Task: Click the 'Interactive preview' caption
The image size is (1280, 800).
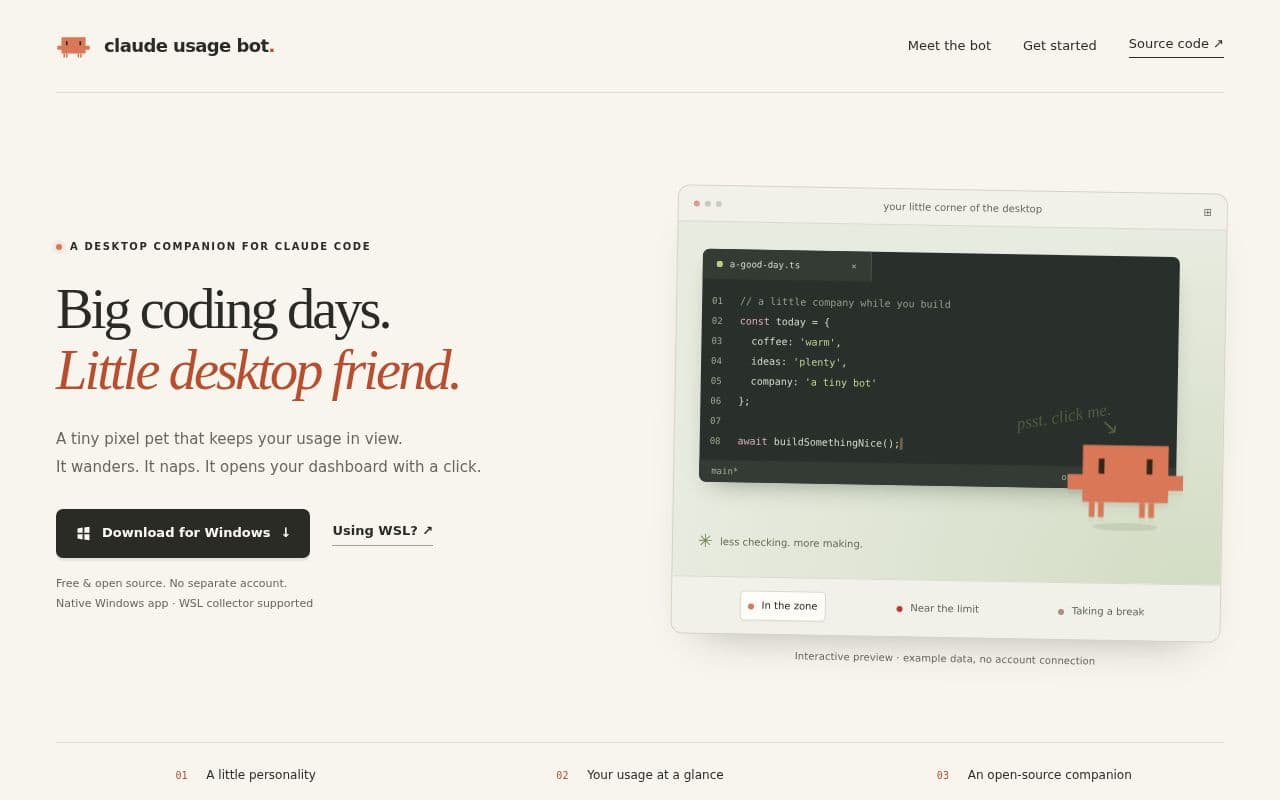Action: [x=945, y=658]
